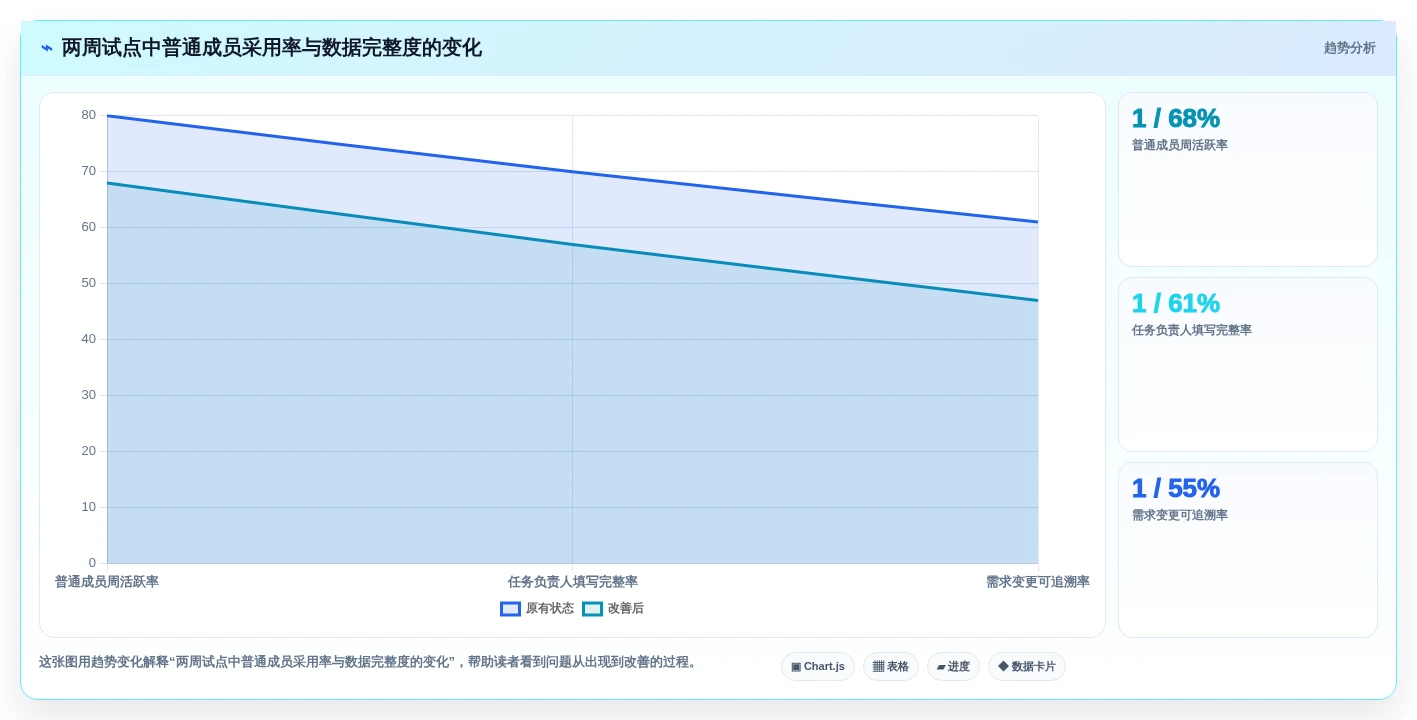Select the 进度 tag
This screenshot has height=720, width=1417.
(953, 667)
